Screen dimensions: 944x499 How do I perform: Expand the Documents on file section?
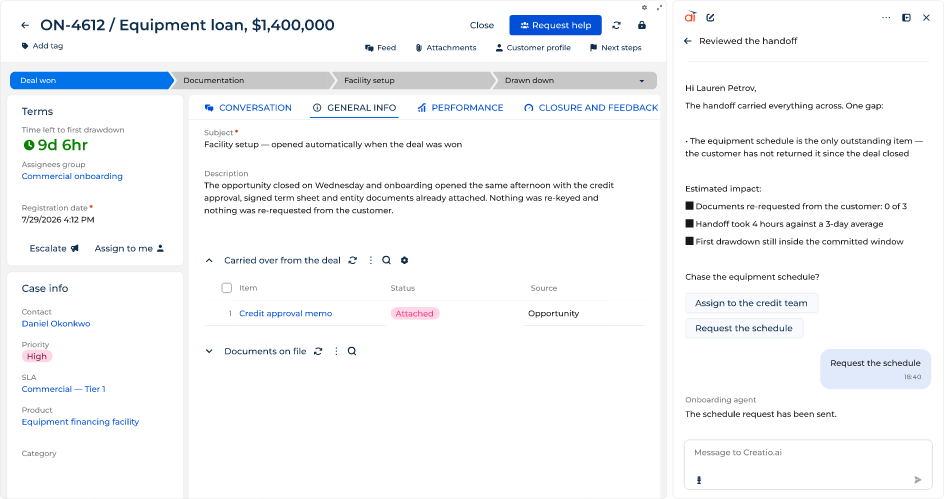click(209, 351)
